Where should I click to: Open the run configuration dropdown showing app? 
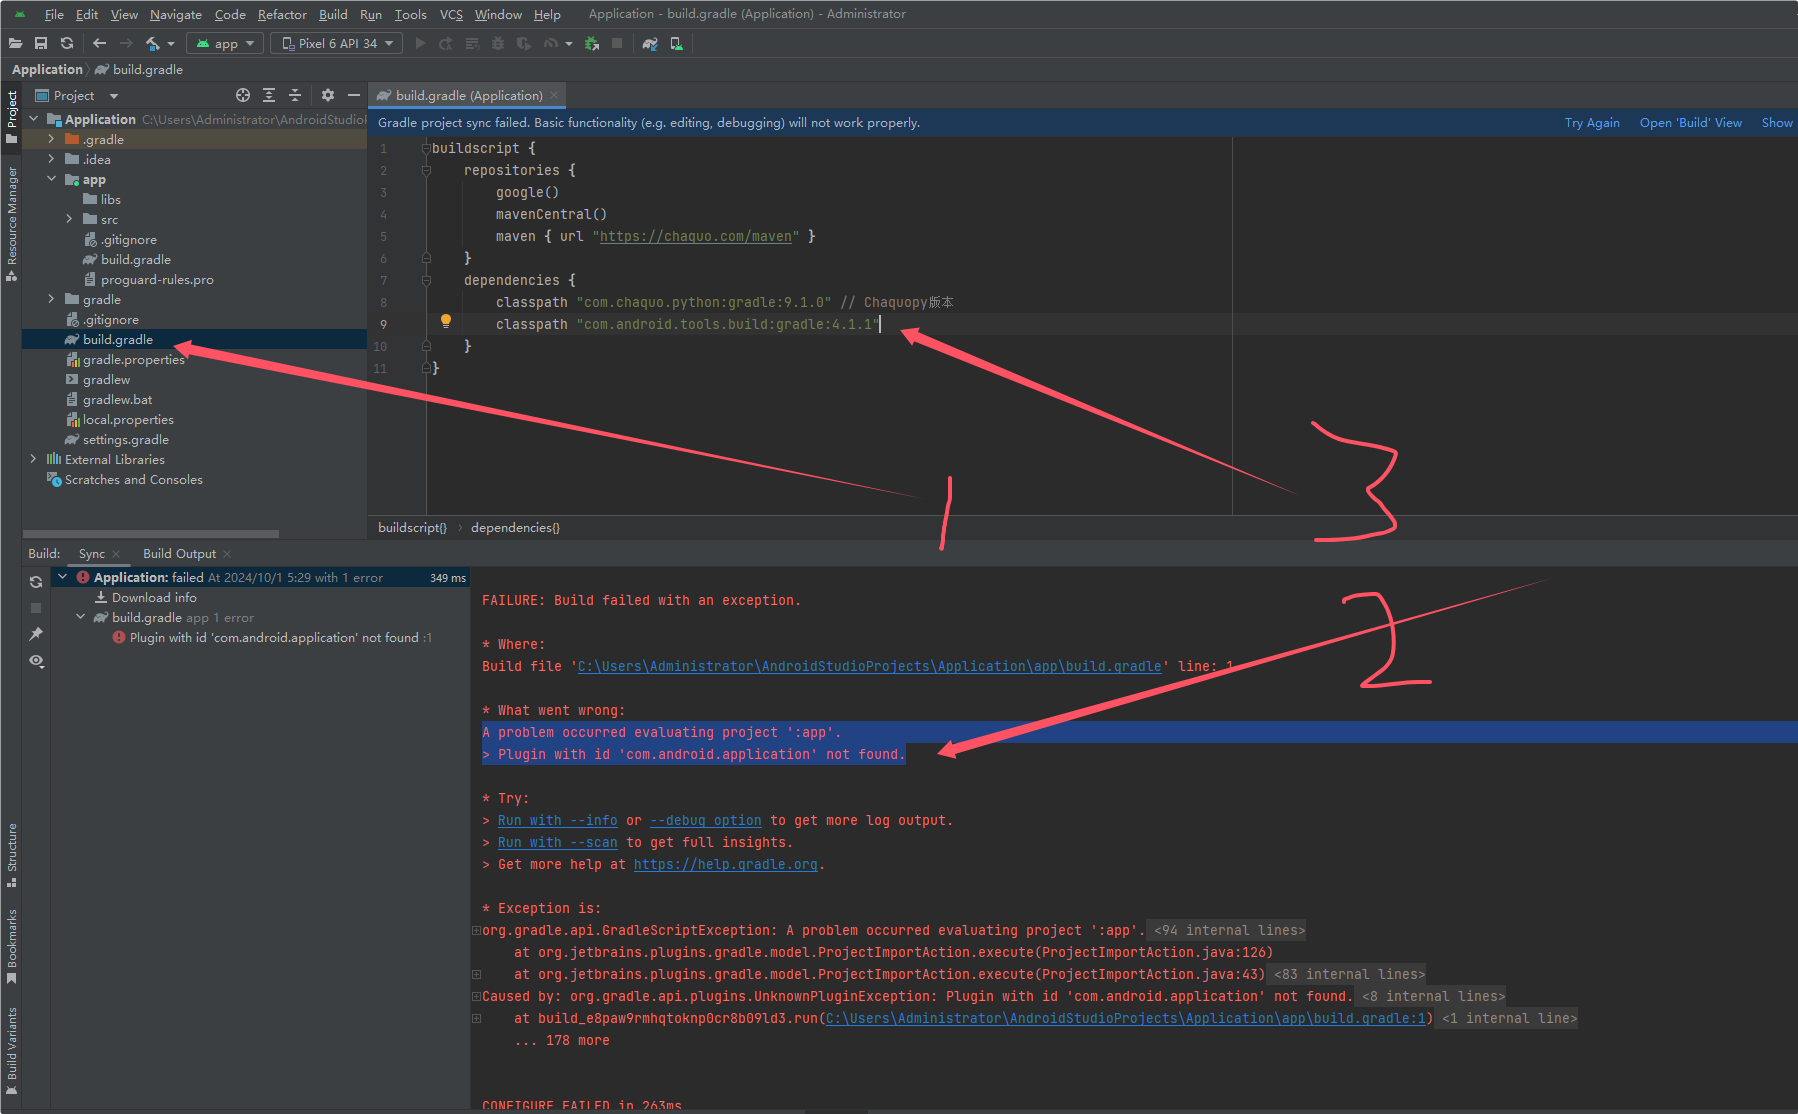(x=224, y=43)
